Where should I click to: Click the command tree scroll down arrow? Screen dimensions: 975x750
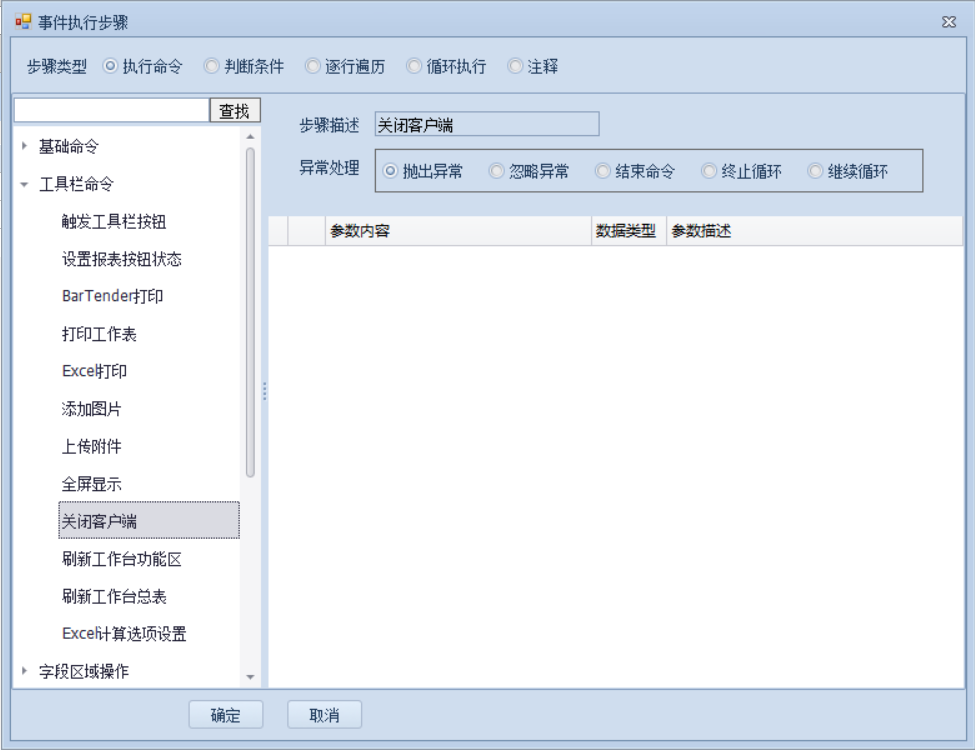click(250, 678)
